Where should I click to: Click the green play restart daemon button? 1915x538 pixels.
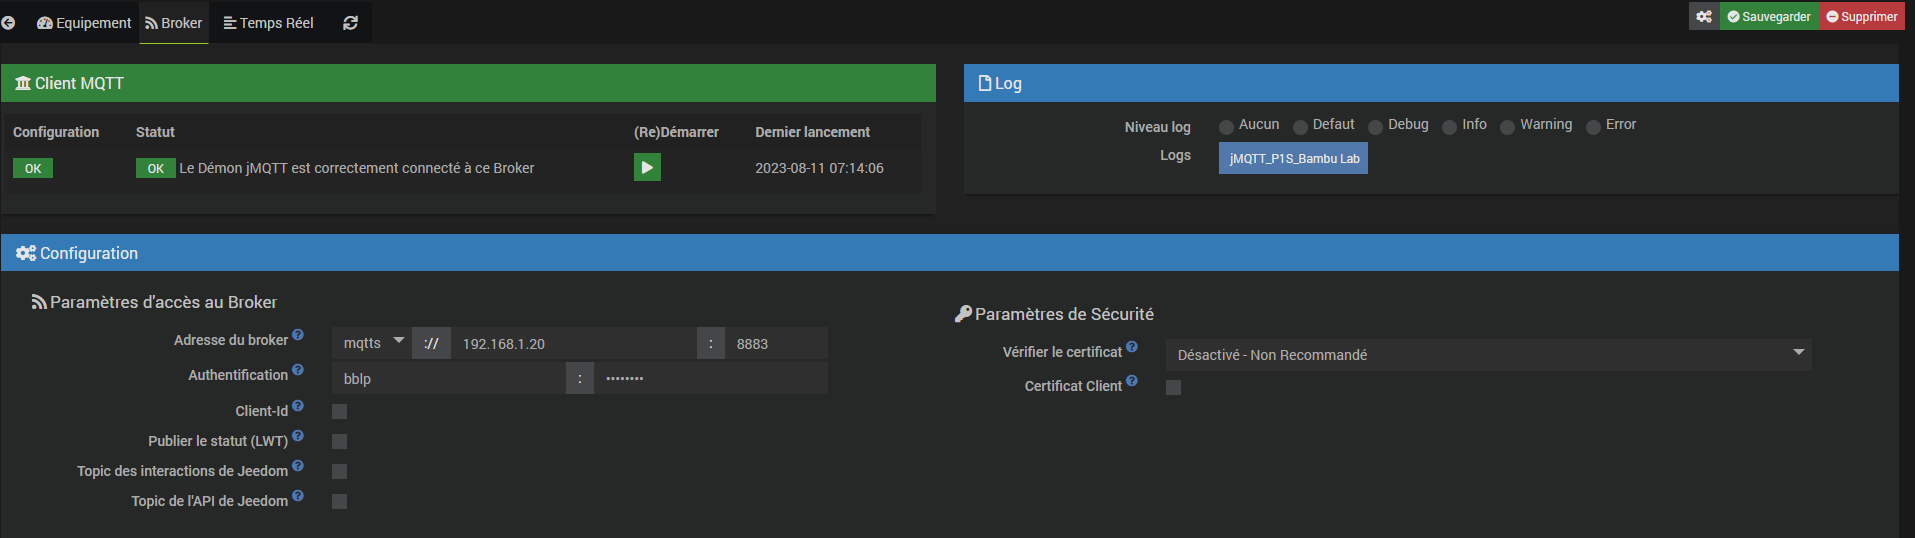click(x=647, y=167)
